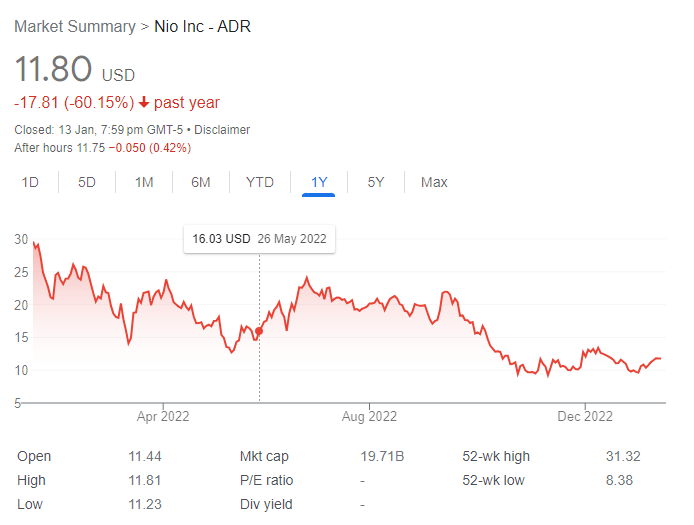Select the YTD range tab
Screen dimensions: 694x525
260,182
